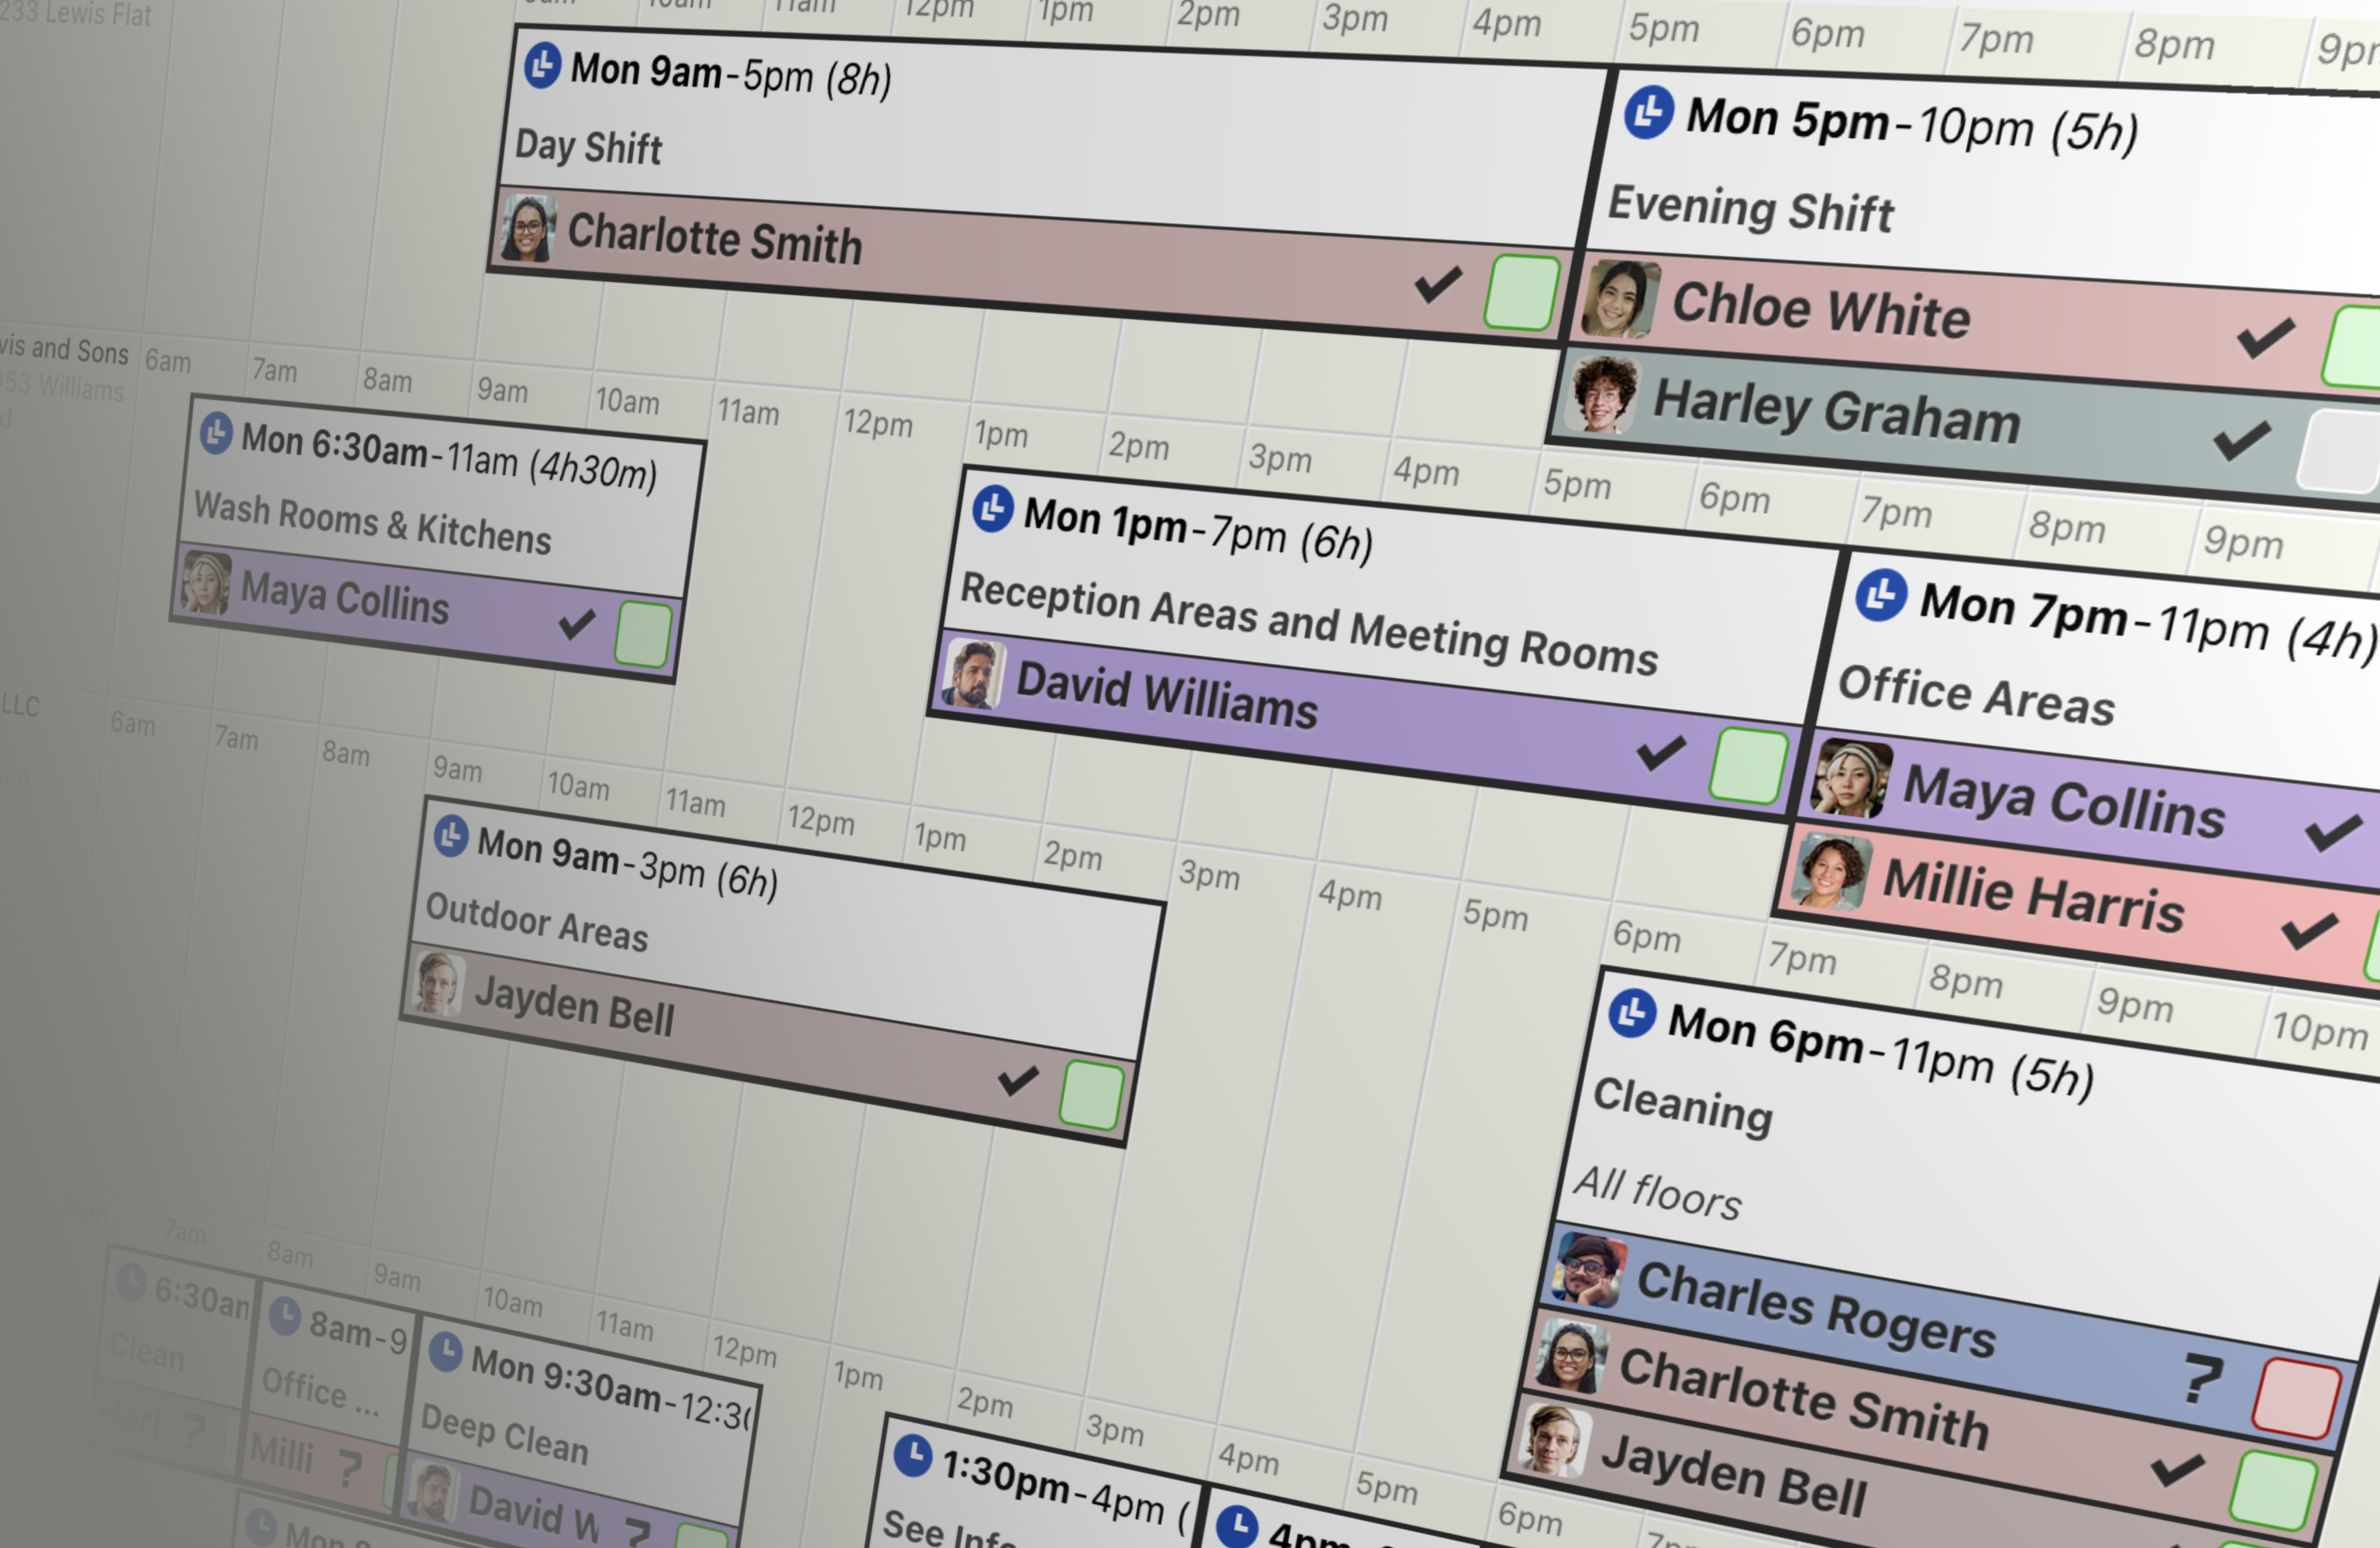Image resolution: width=2380 pixels, height=1548 pixels.
Task: Click clock icon on Mon 9:30am Deep Clean shift
Action: (445, 1353)
